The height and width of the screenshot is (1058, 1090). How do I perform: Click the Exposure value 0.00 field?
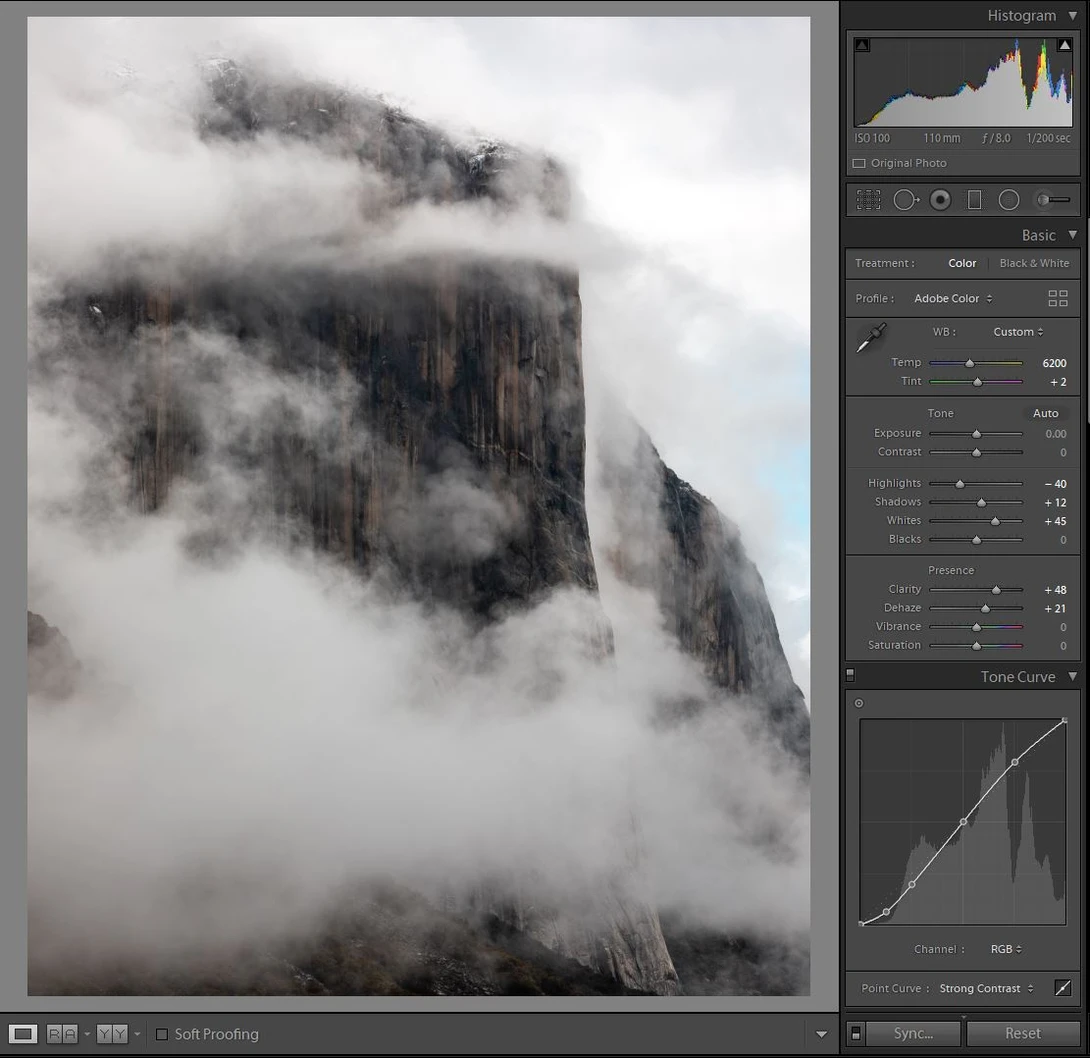tap(1055, 434)
